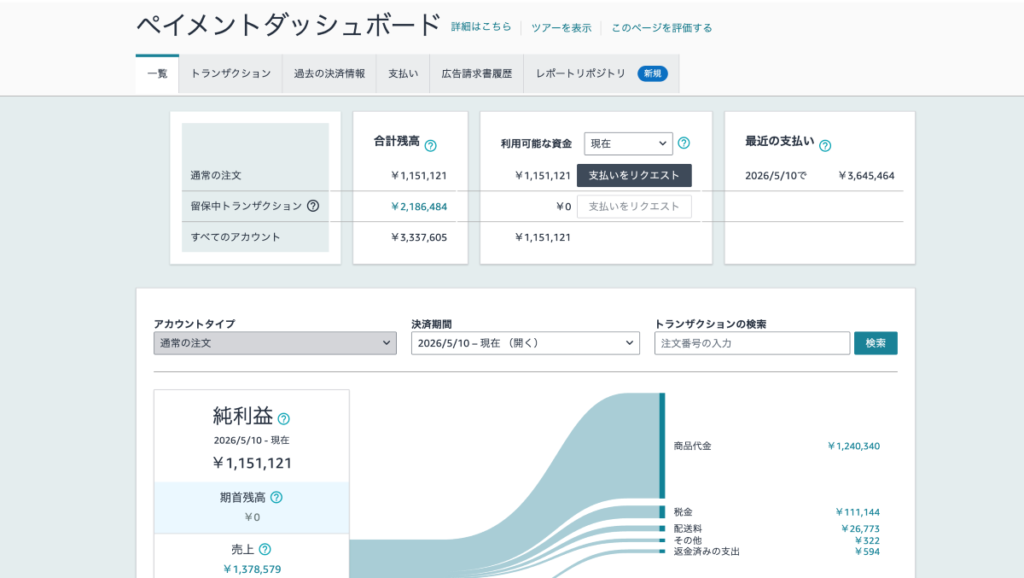Image resolution: width=1024 pixels, height=578 pixels.
Task: Expand the アカウントタイプ dropdown
Action: (275, 343)
